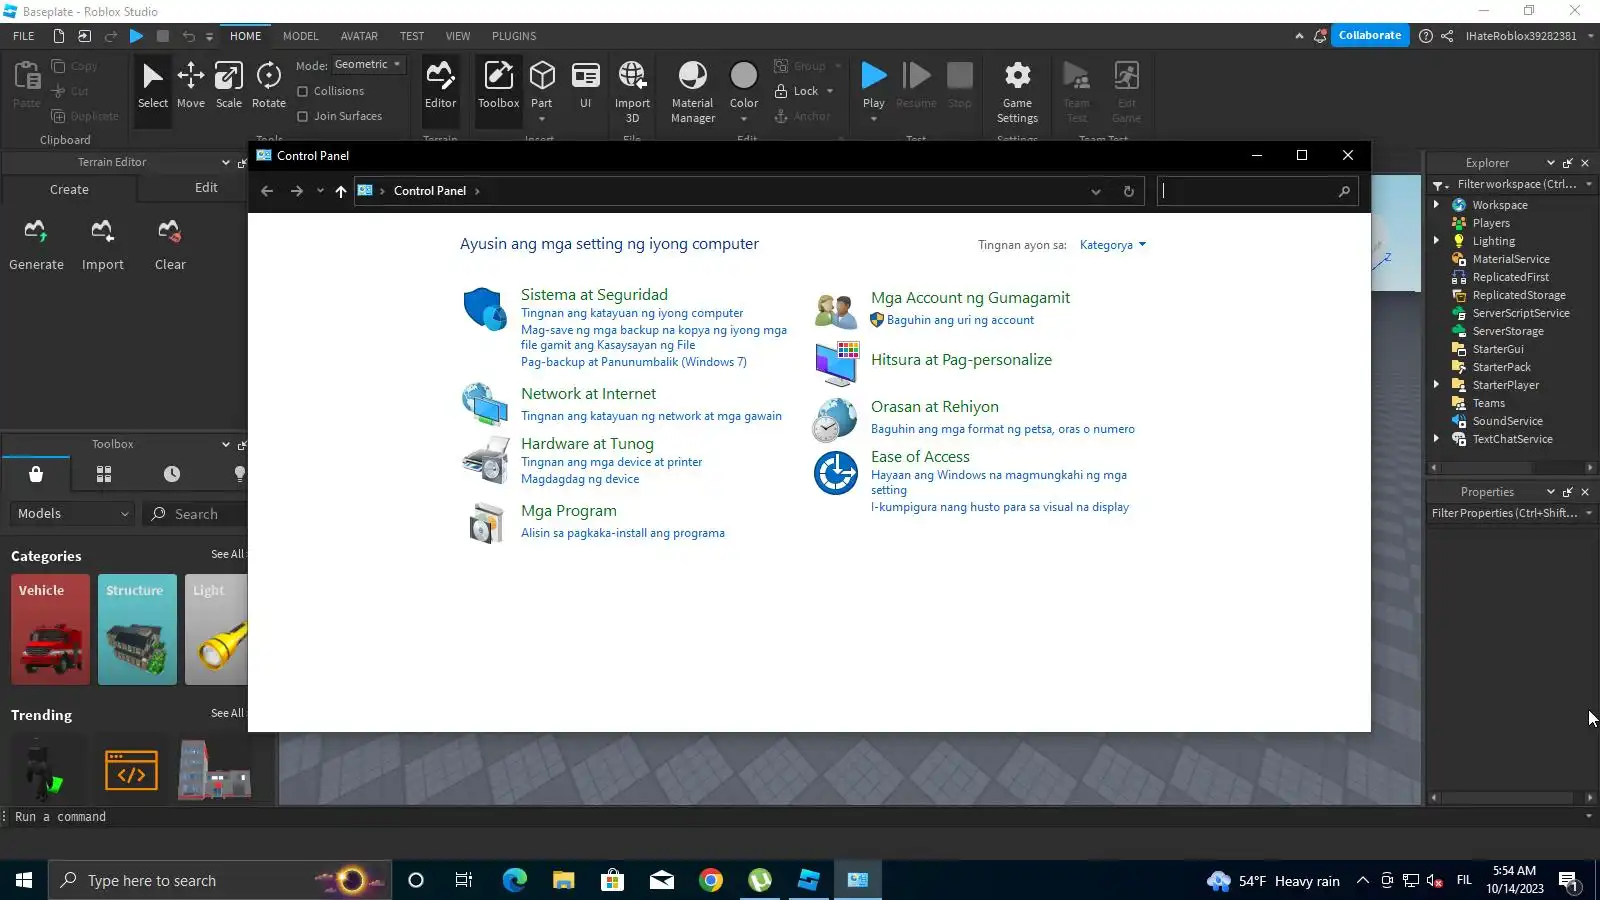
Task: Click Alisin sa pagkaka-install ang programa
Action: pyautogui.click(x=623, y=533)
